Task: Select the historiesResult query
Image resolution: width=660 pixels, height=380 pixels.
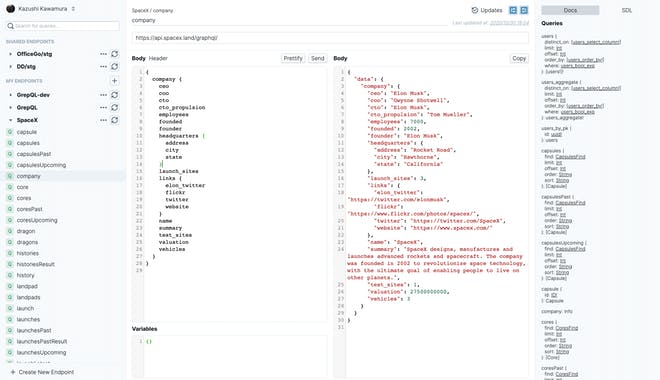Action: click(x=36, y=264)
